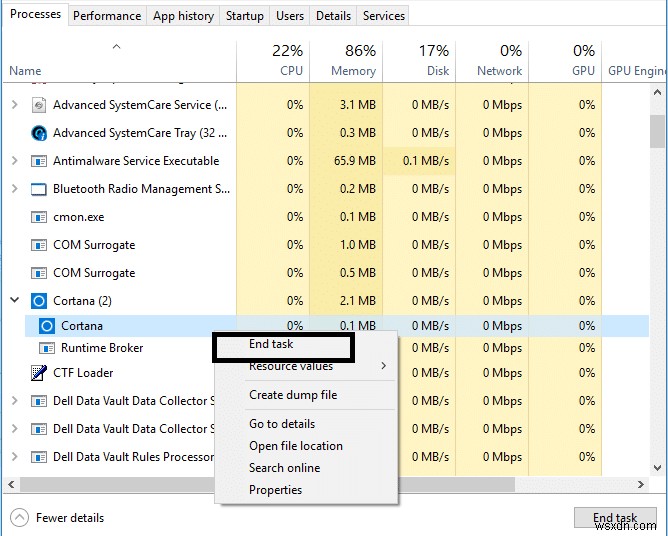This screenshot has height=536, width=668.
Task: Collapse the Cortana (2) group
Action: 15,300
